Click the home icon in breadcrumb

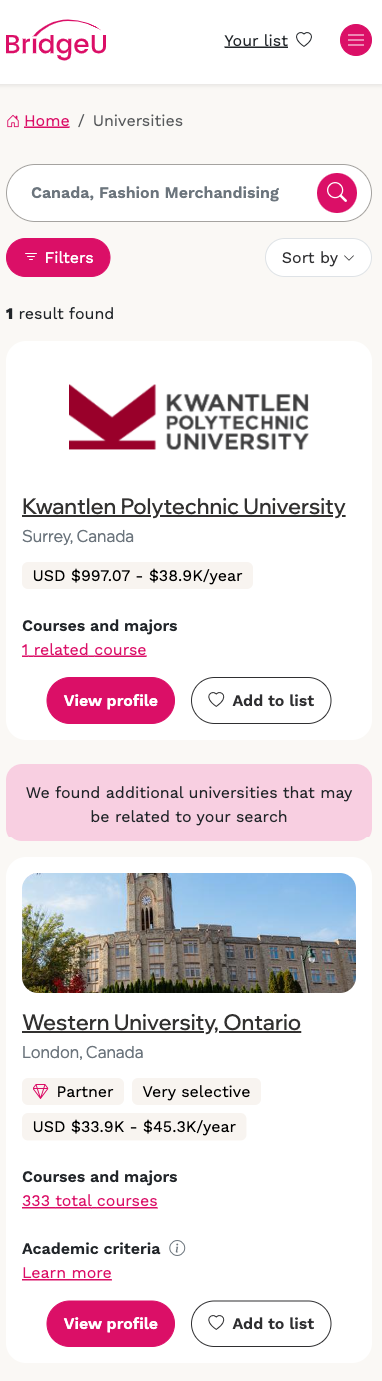[x=13, y=121]
